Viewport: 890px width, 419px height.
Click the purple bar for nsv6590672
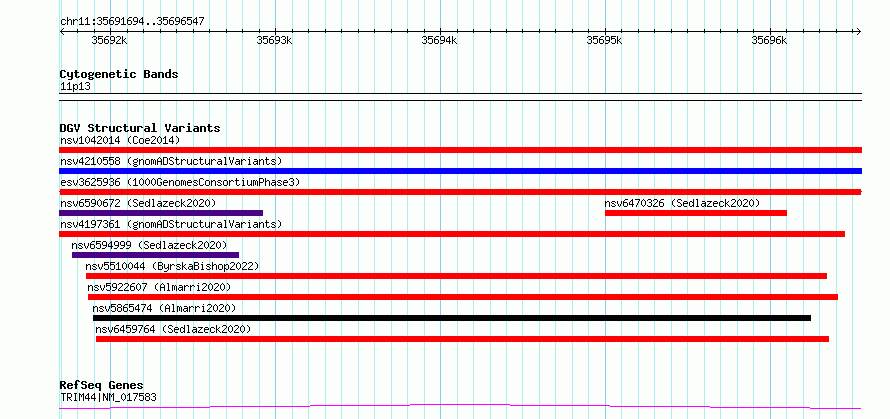(x=161, y=213)
